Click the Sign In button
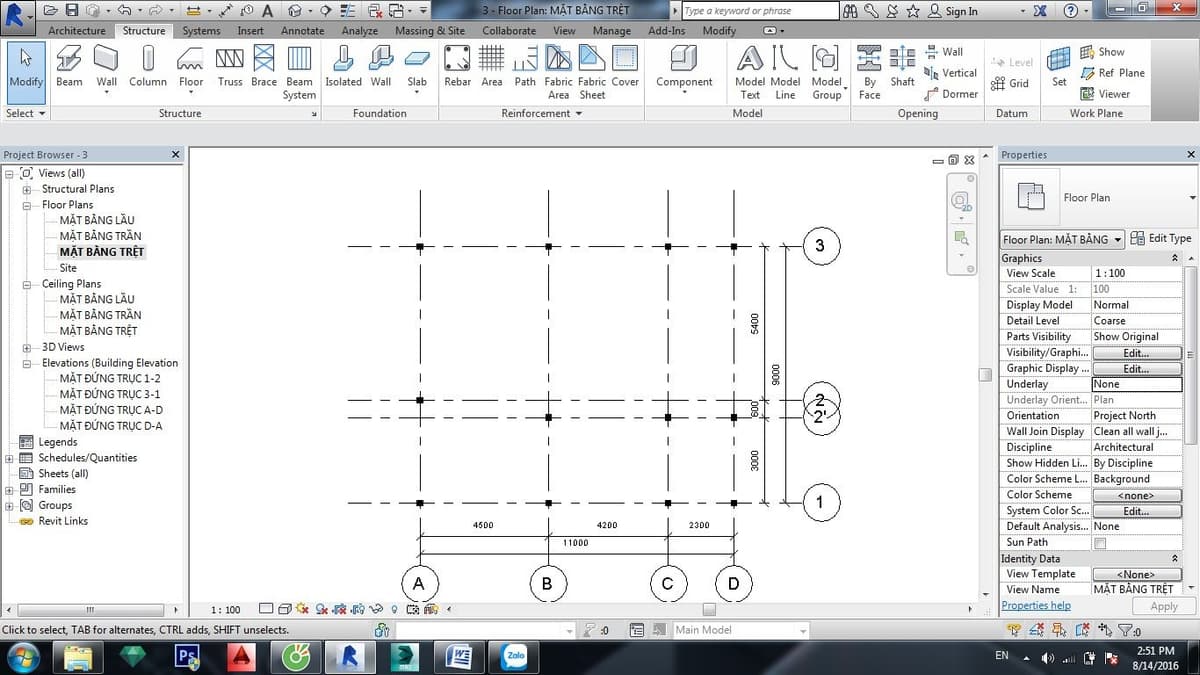 pyautogui.click(x=953, y=11)
